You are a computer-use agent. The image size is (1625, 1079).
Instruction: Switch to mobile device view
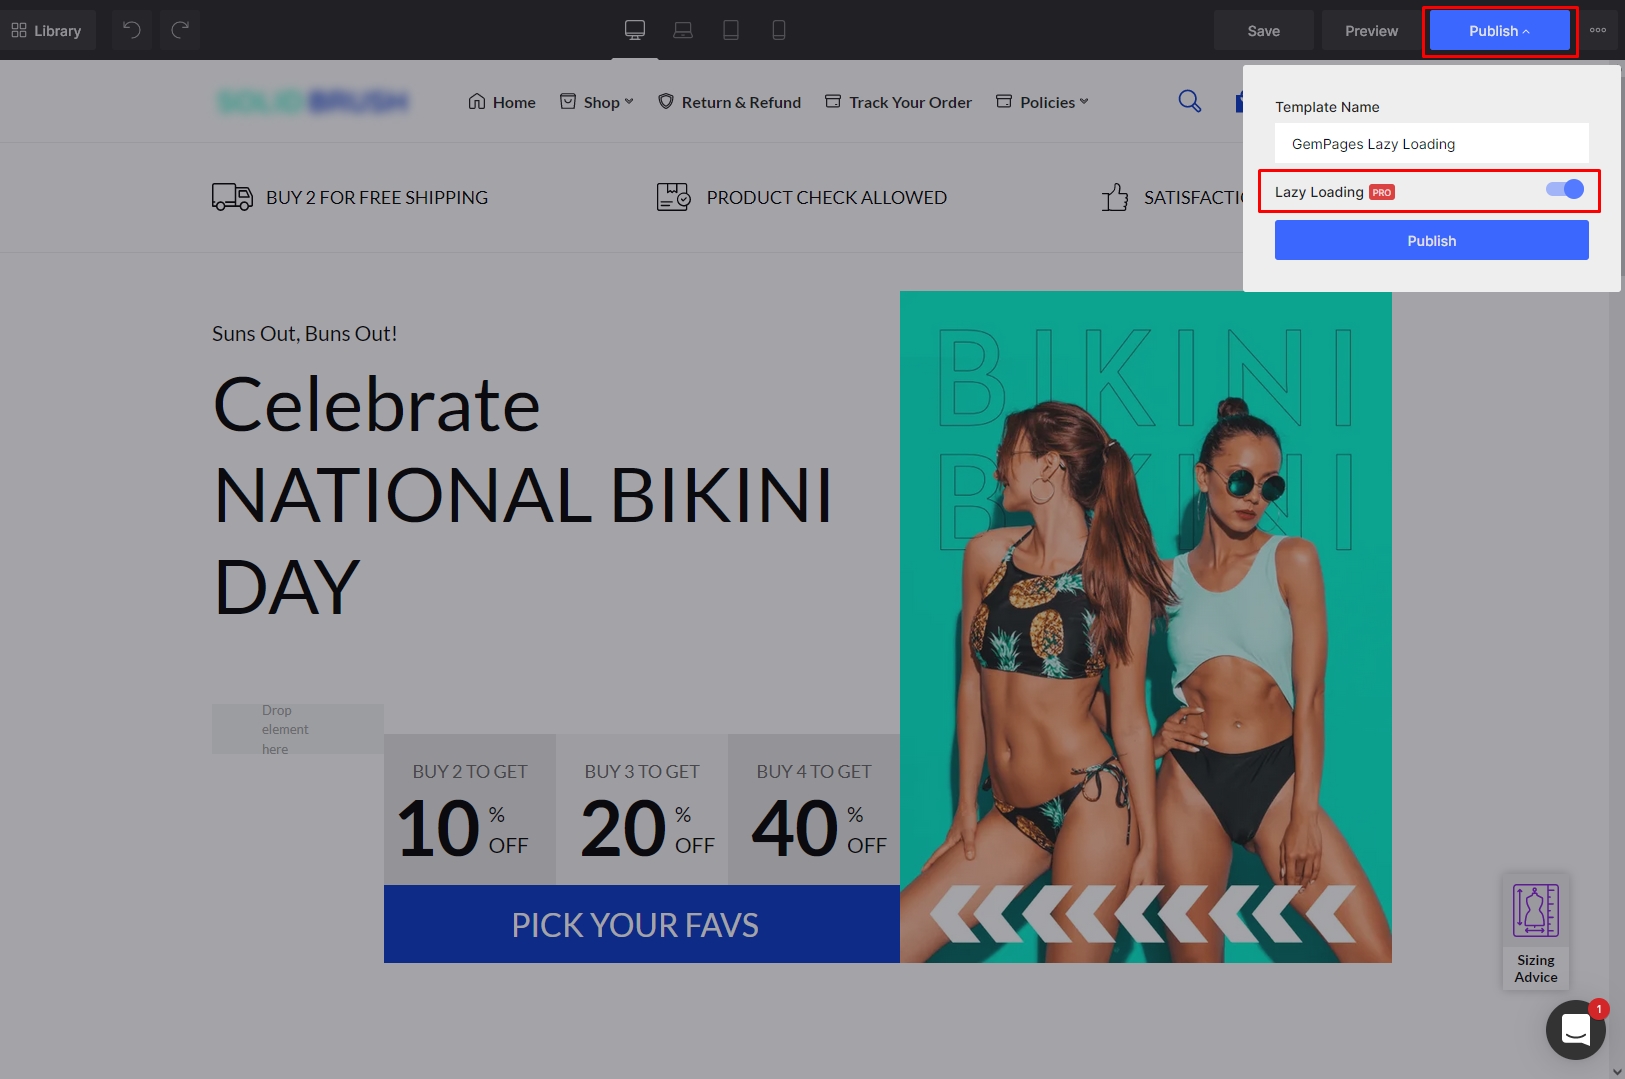tap(779, 30)
